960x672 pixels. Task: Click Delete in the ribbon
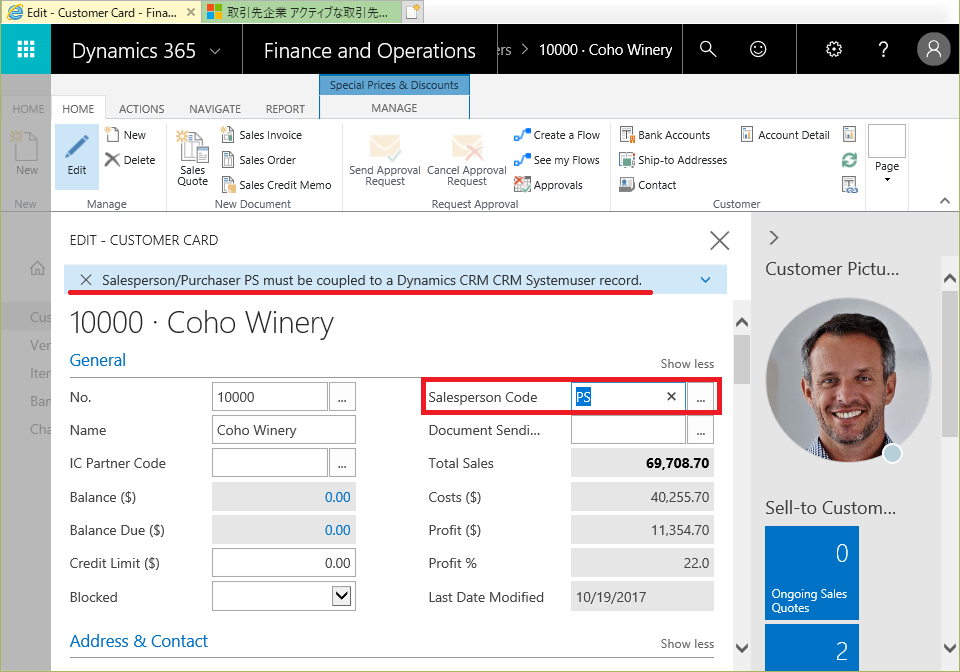pos(130,160)
